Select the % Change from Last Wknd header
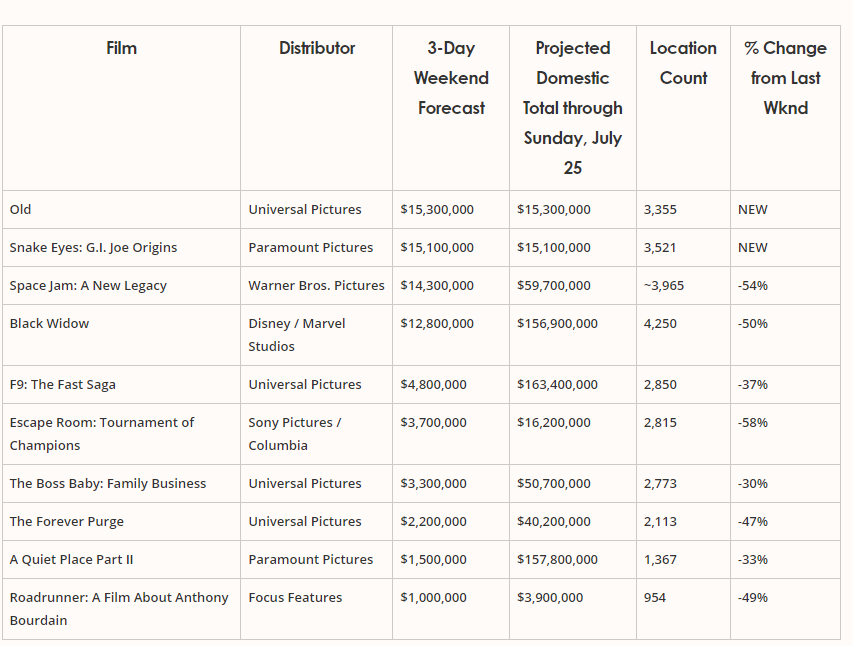 tap(786, 78)
